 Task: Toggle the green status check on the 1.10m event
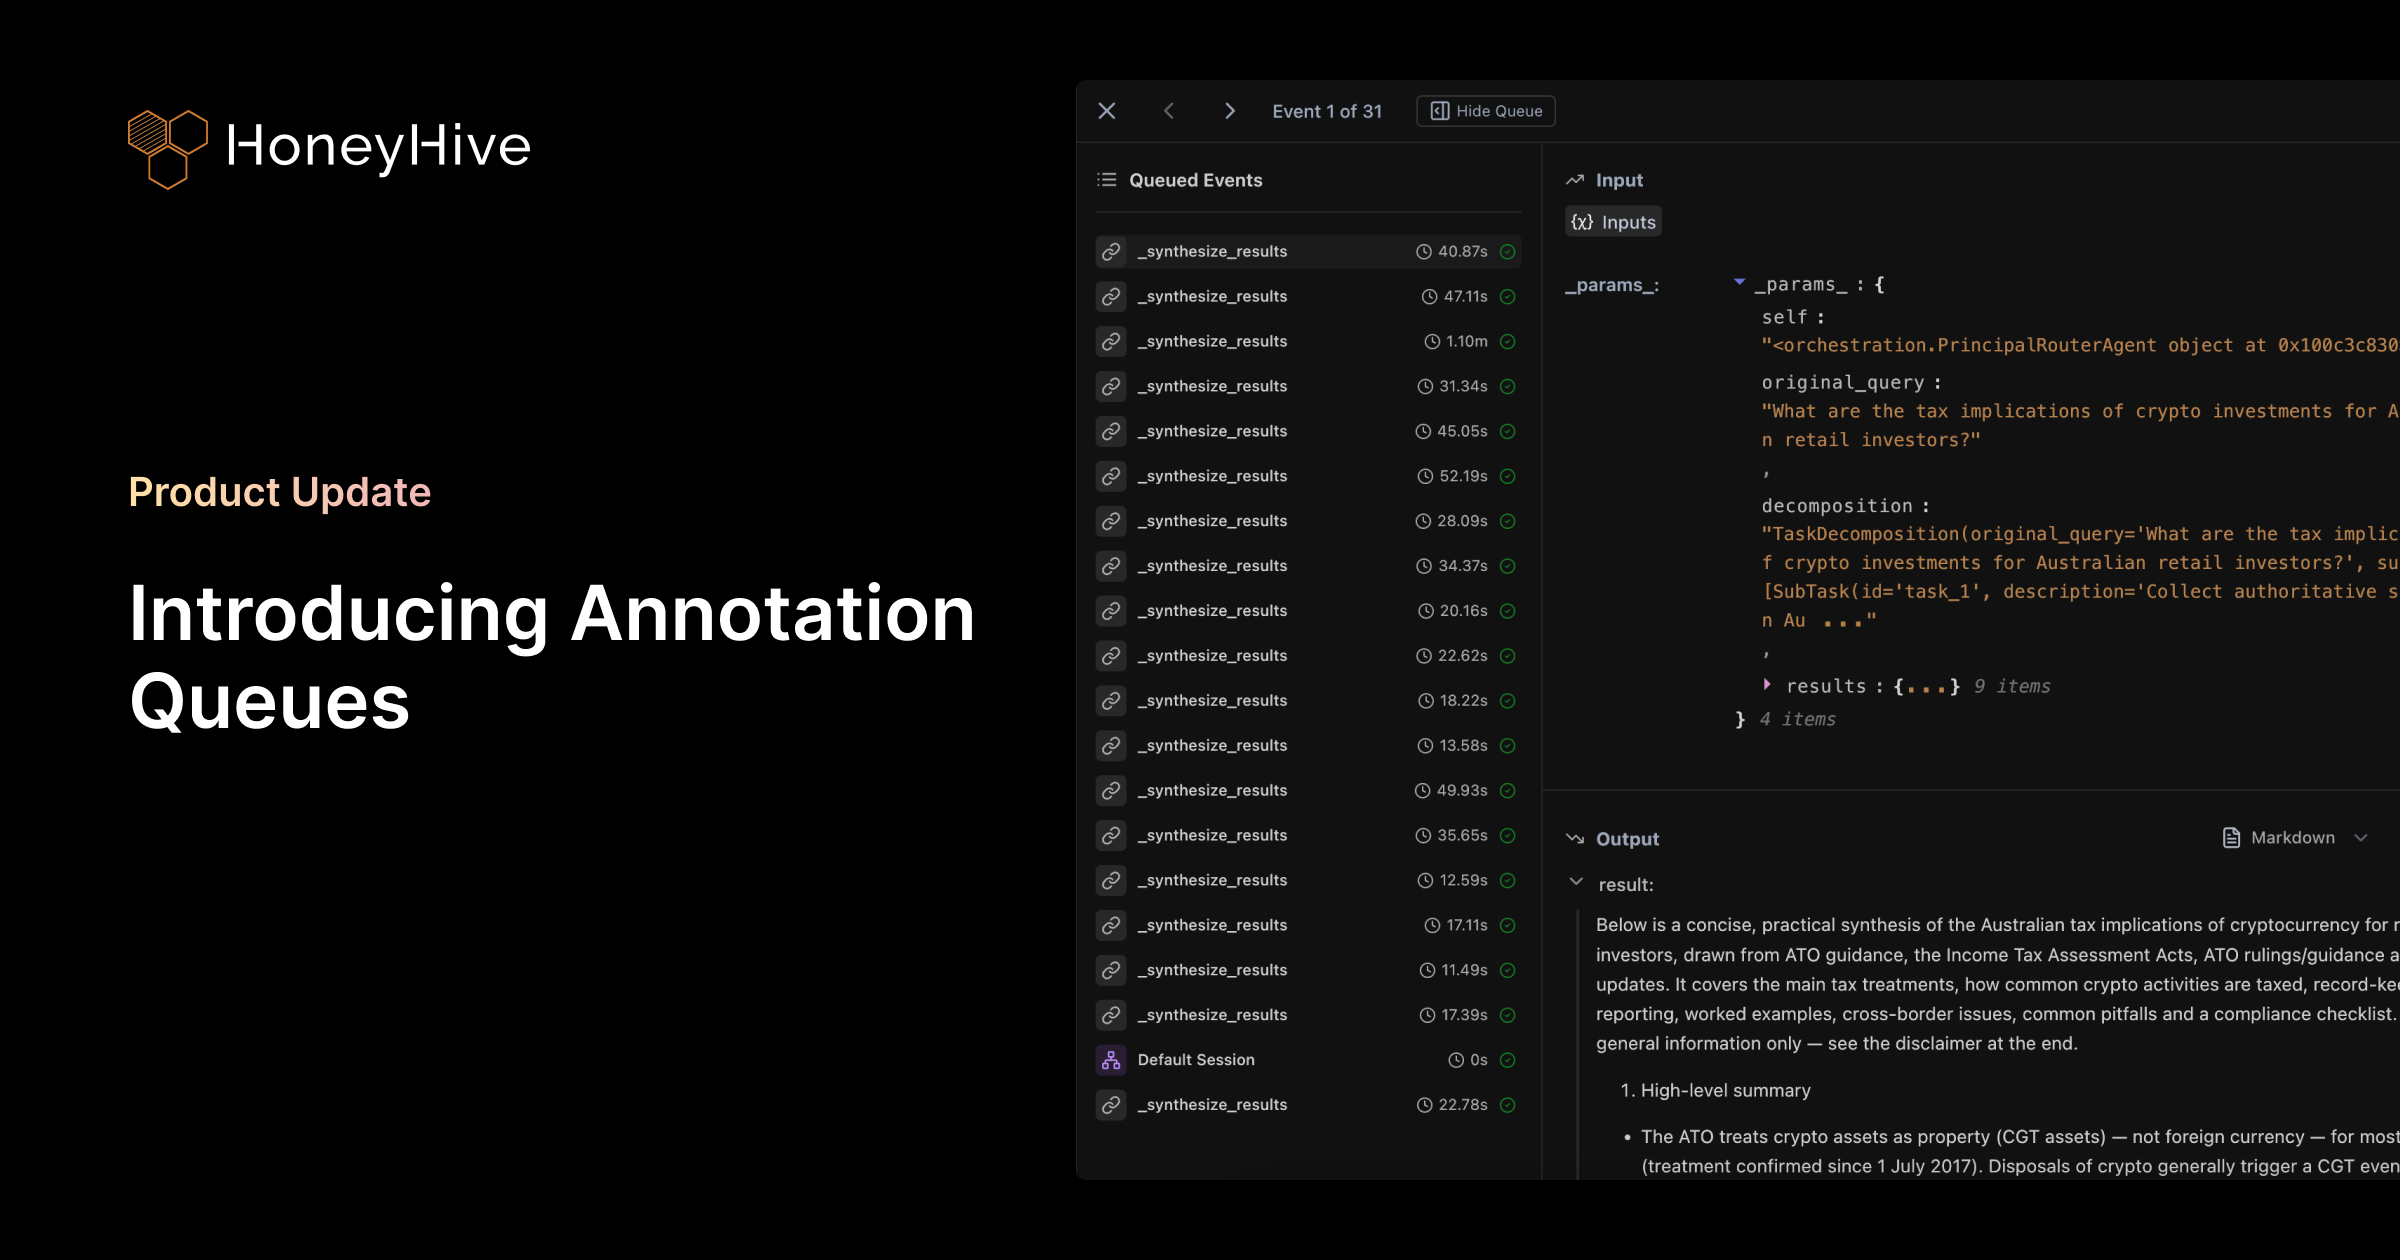pyautogui.click(x=1508, y=341)
